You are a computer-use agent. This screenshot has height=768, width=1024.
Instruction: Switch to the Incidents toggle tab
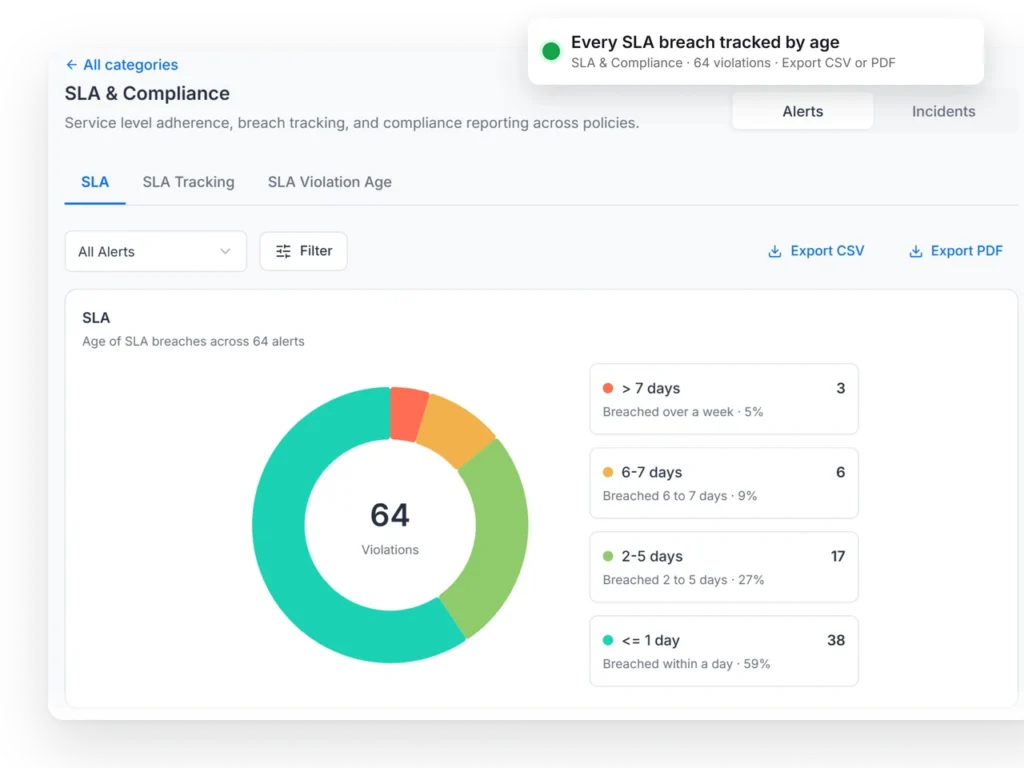coord(943,111)
